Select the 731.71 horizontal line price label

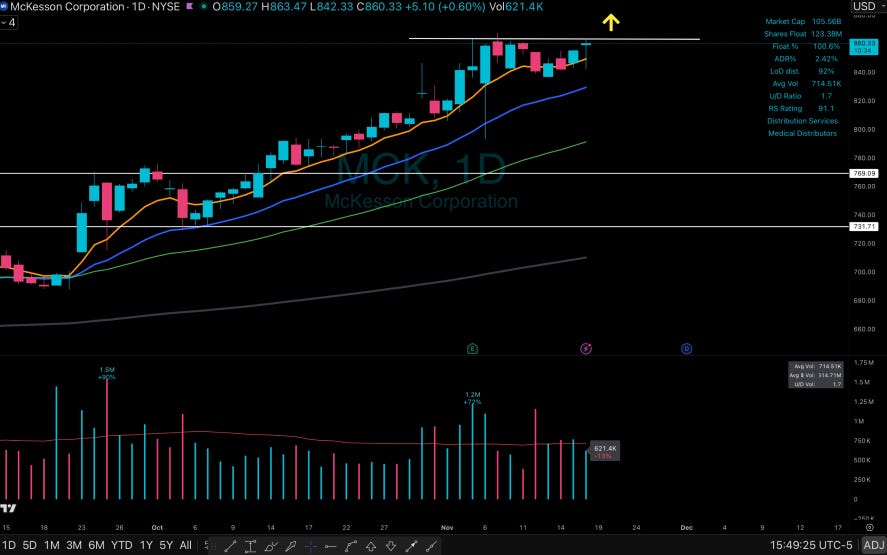click(x=864, y=226)
